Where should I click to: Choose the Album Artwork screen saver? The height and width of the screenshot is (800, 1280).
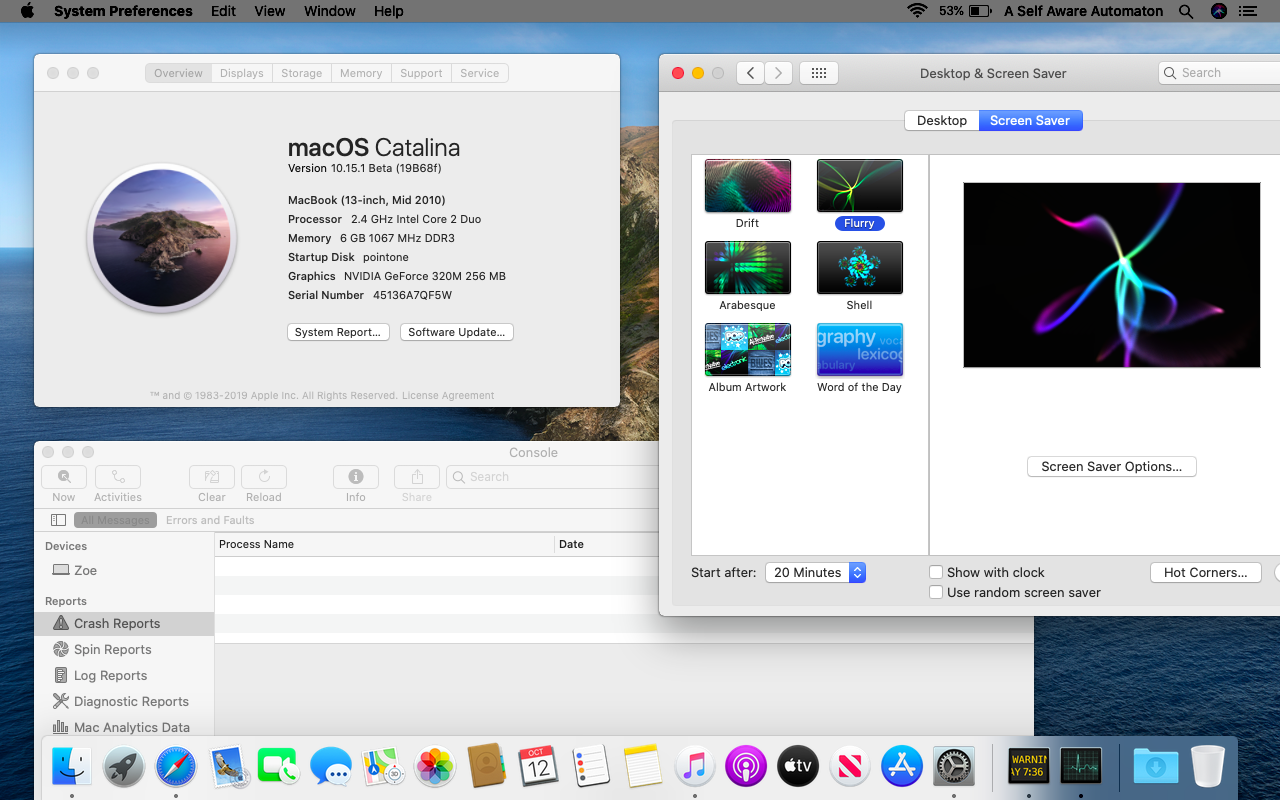tap(748, 350)
